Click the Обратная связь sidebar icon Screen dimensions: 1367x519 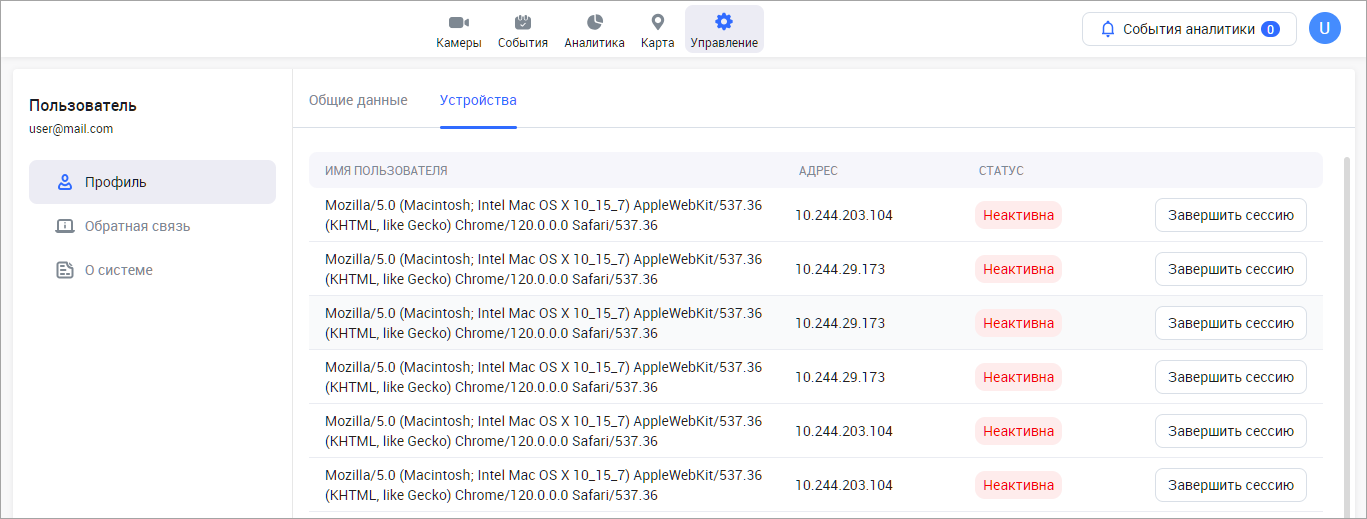65,226
